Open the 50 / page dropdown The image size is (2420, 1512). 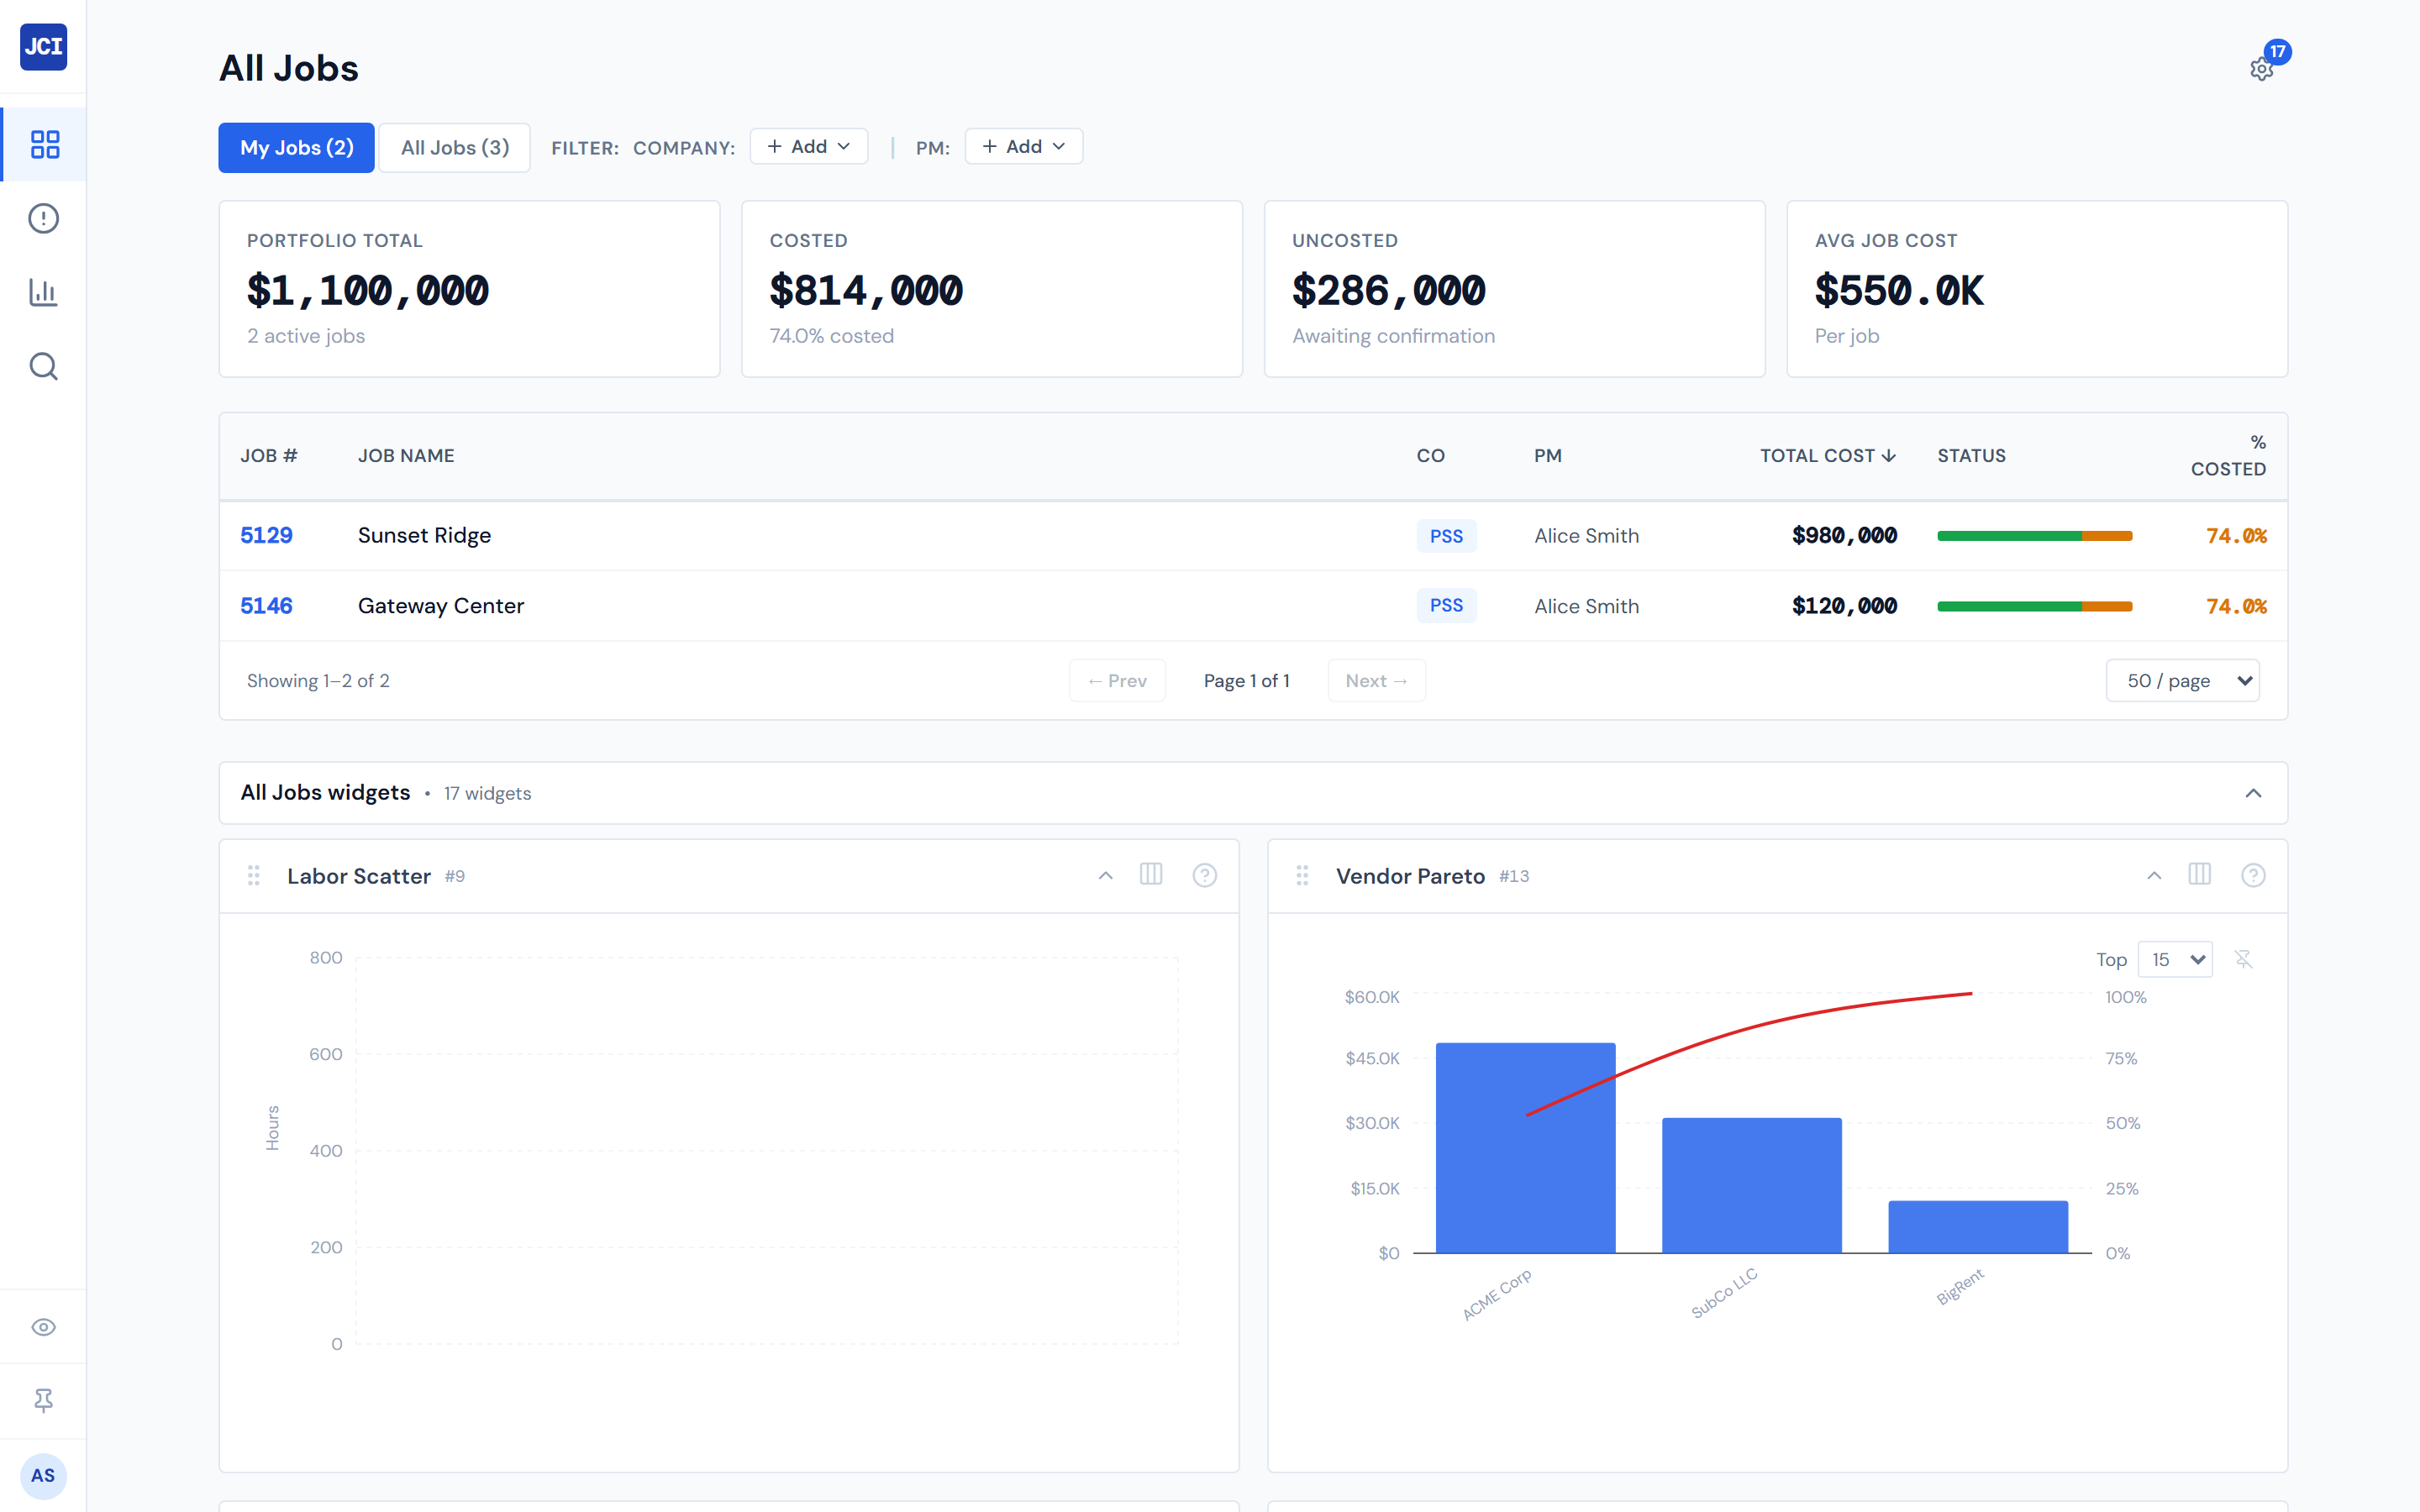2181,681
